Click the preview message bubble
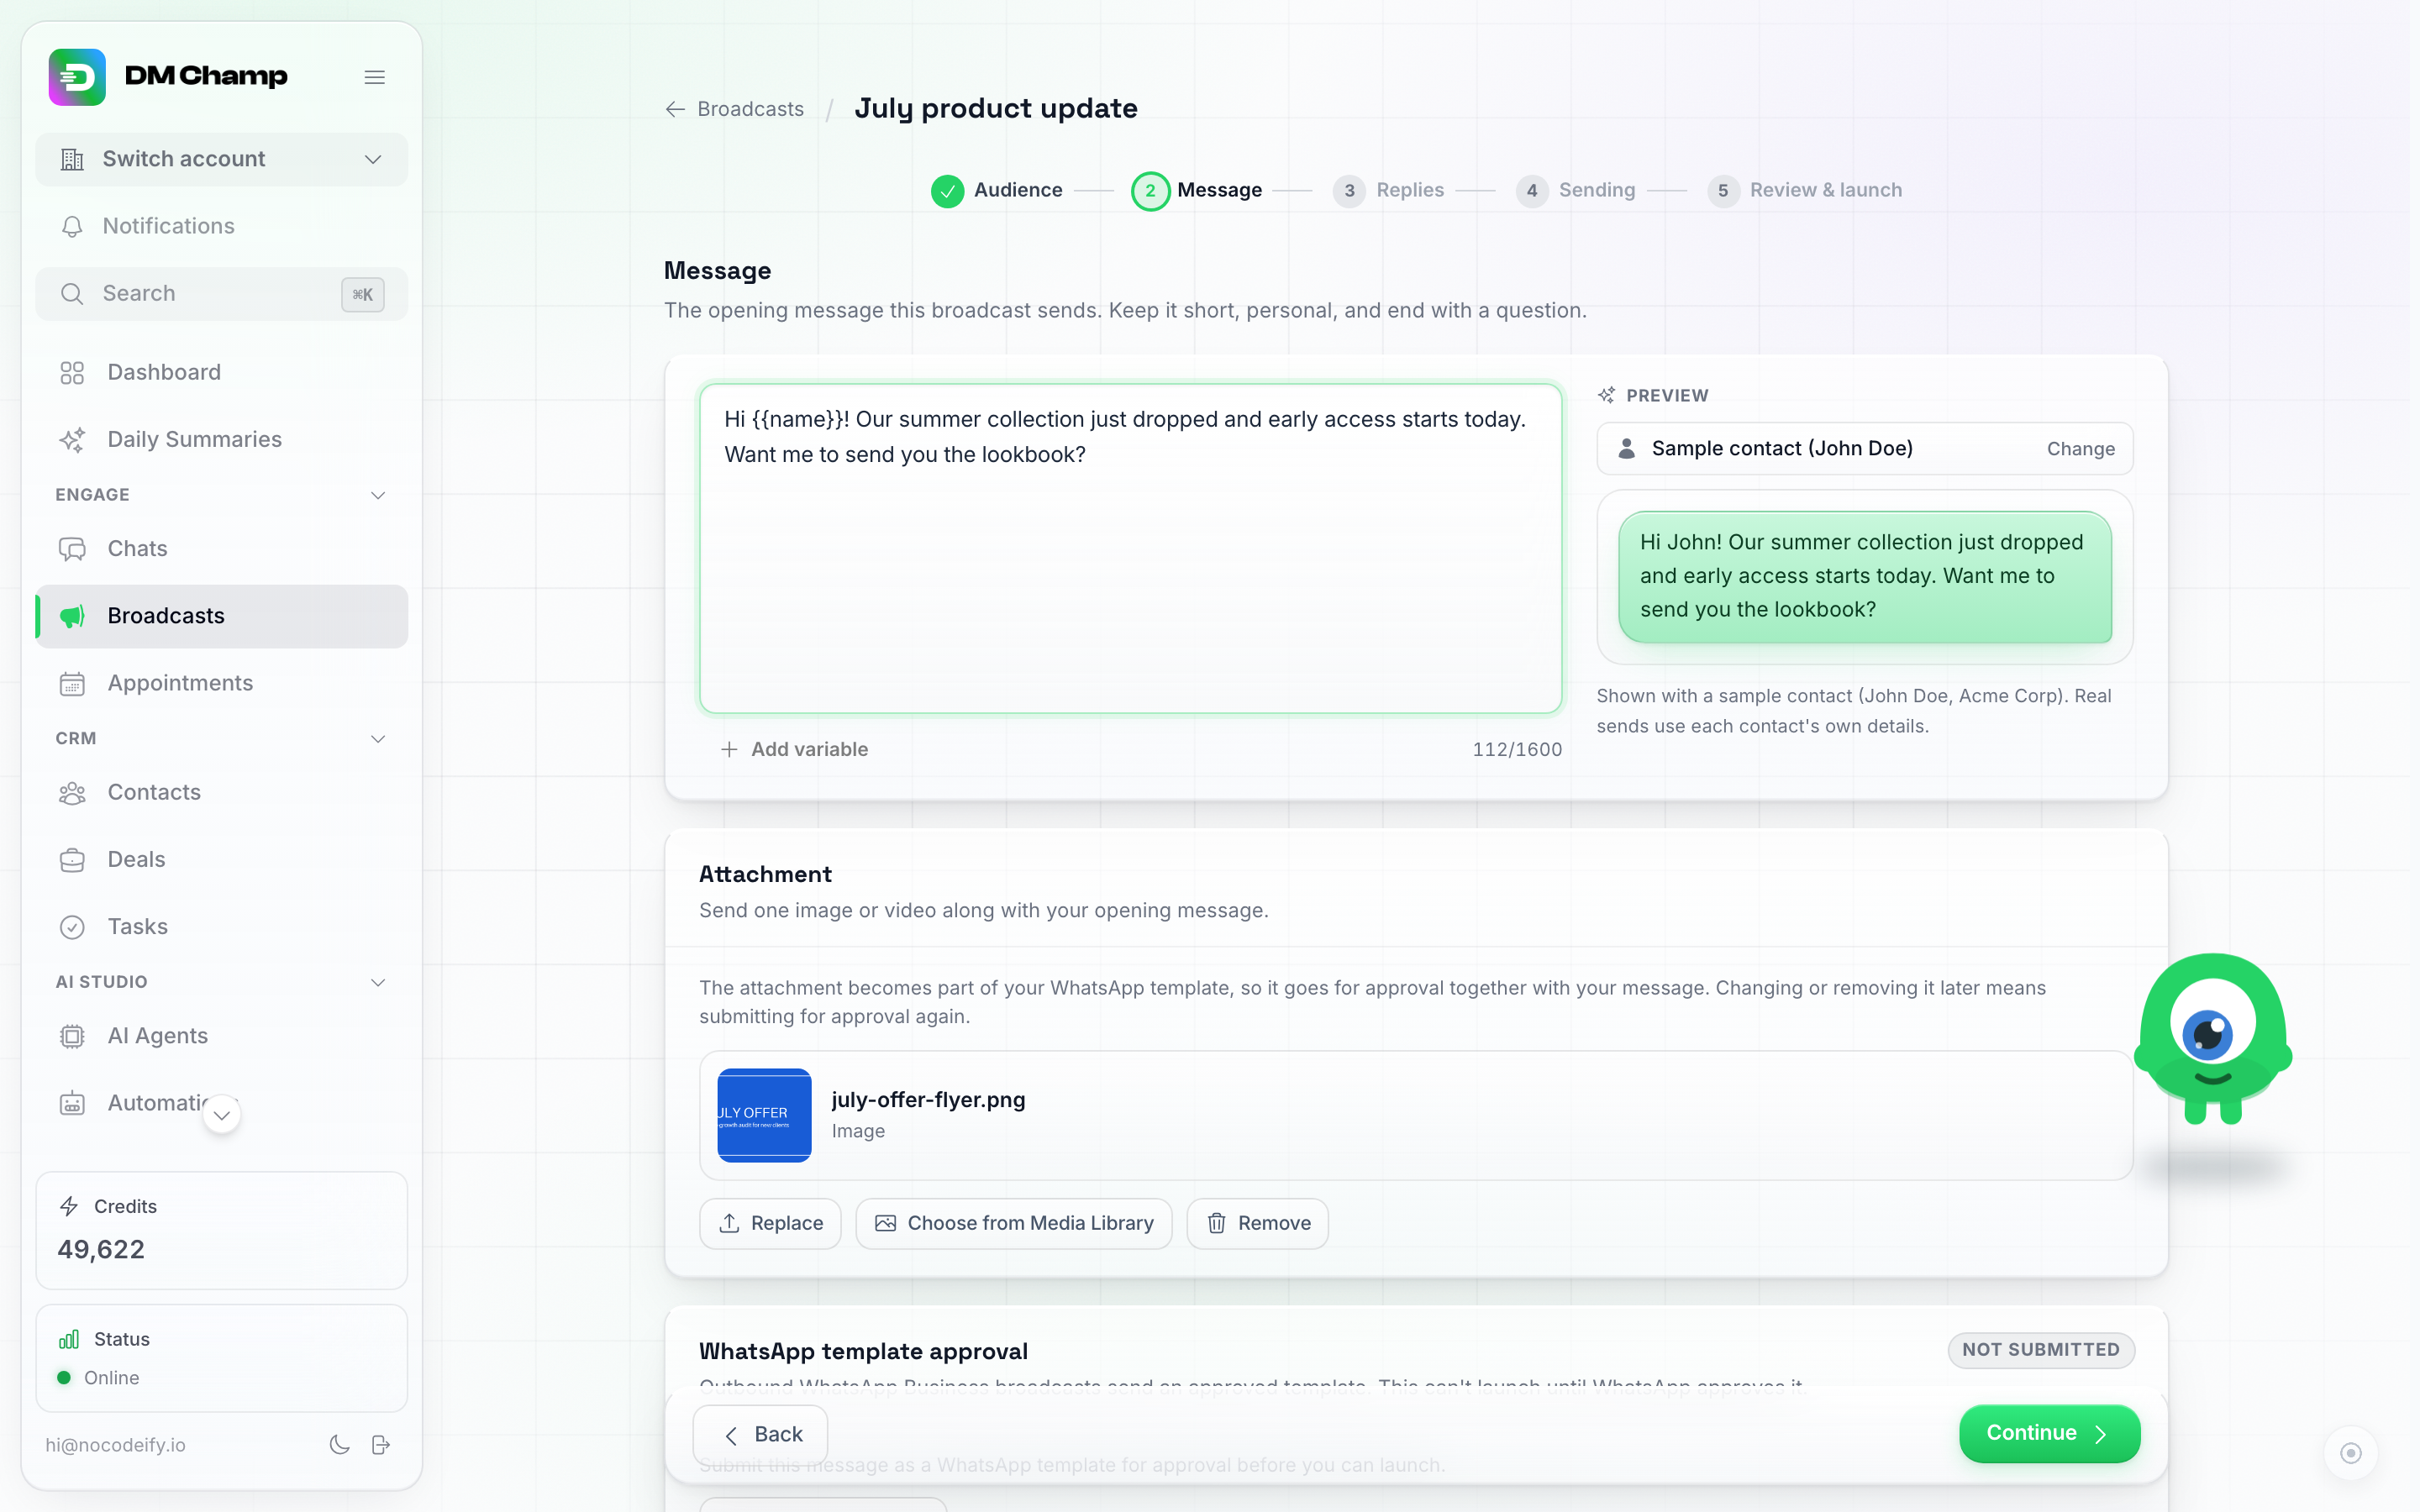Viewport: 2420px width, 1512px height. coord(1865,576)
